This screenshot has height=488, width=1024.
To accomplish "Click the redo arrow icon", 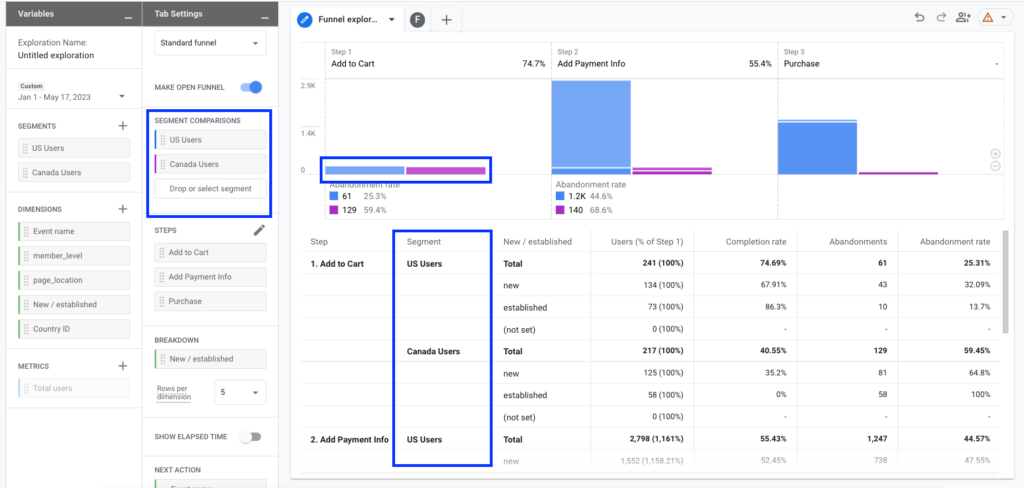I will [941, 17].
